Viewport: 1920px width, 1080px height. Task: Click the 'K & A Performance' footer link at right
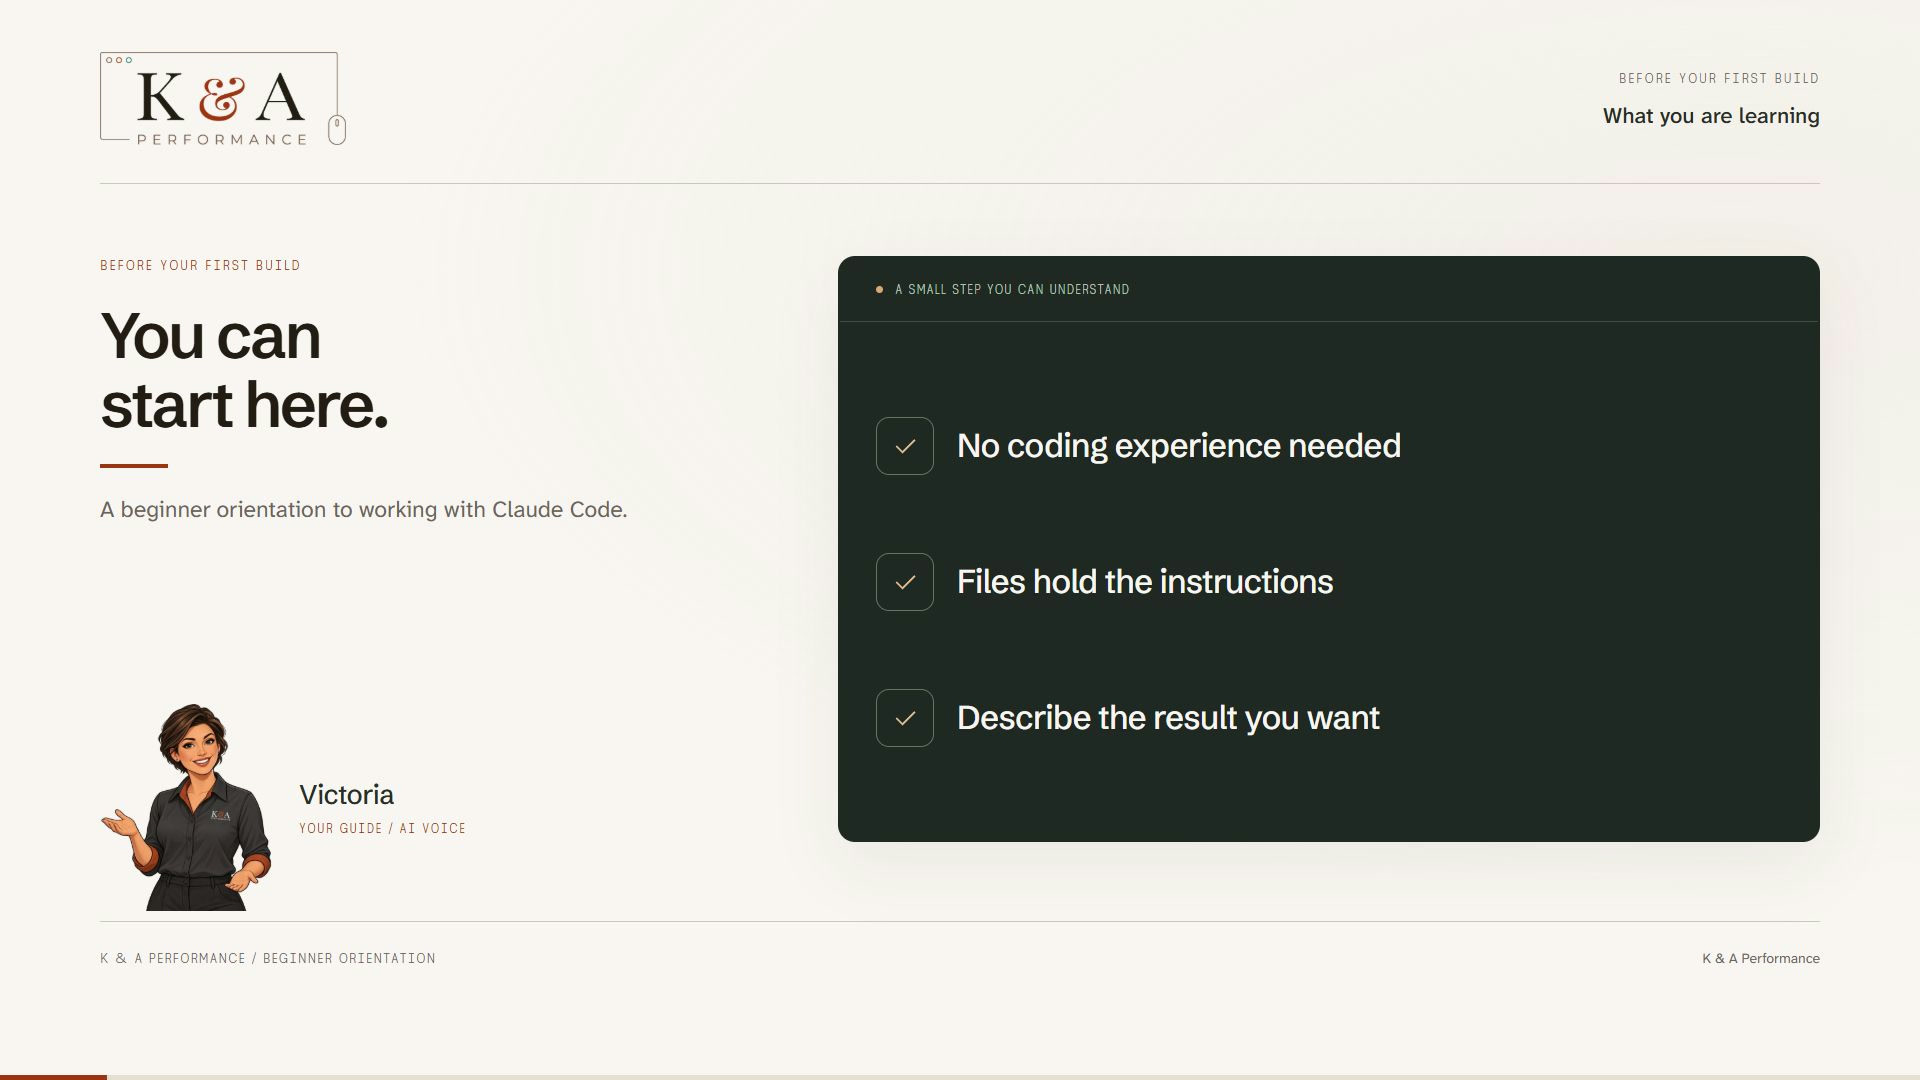pos(1761,958)
